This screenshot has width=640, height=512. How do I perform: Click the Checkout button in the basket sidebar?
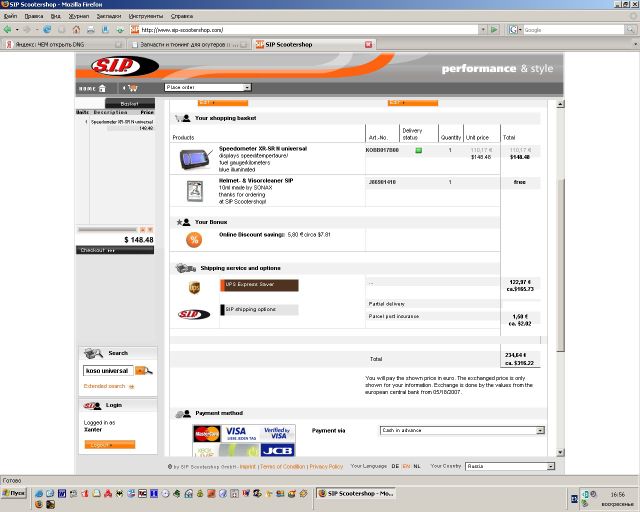point(115,250)
